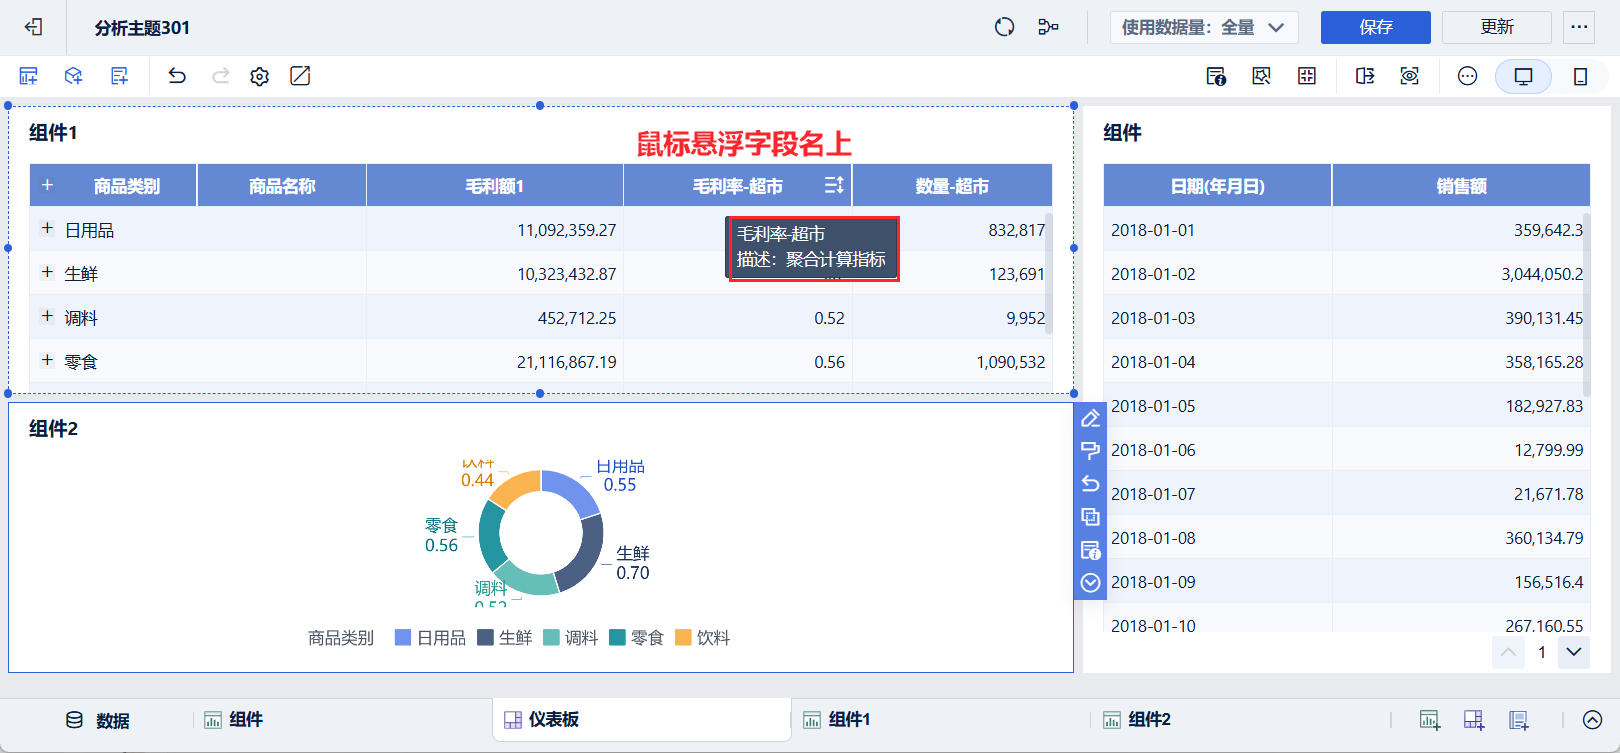This screenshot has width=1620, height=753.
Task: Open the component more dropdown circle
Action: [x=1090, y=583]
